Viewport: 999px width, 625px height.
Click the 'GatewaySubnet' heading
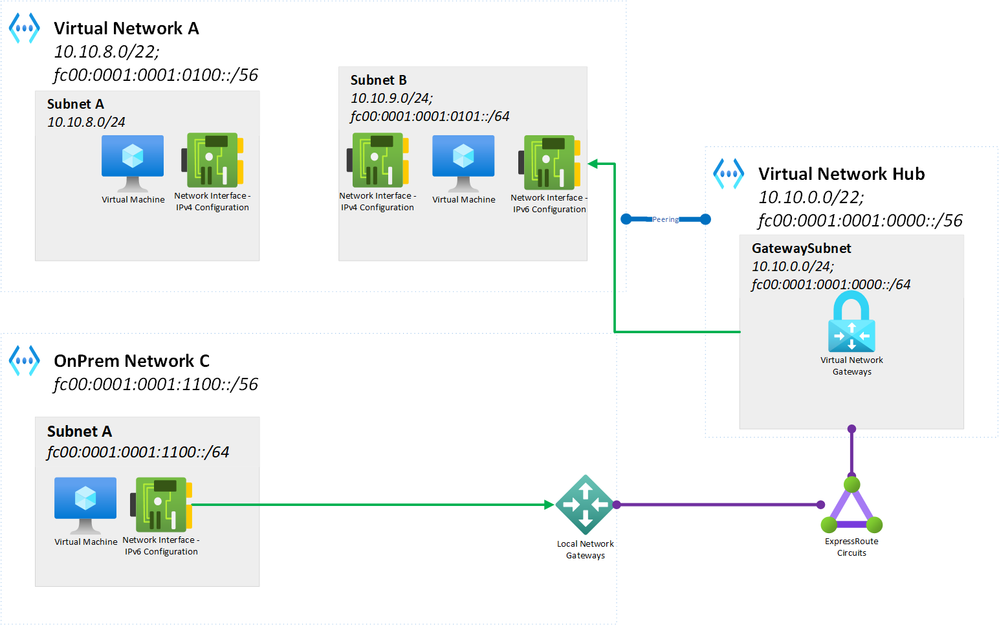(x=801, y=248)
